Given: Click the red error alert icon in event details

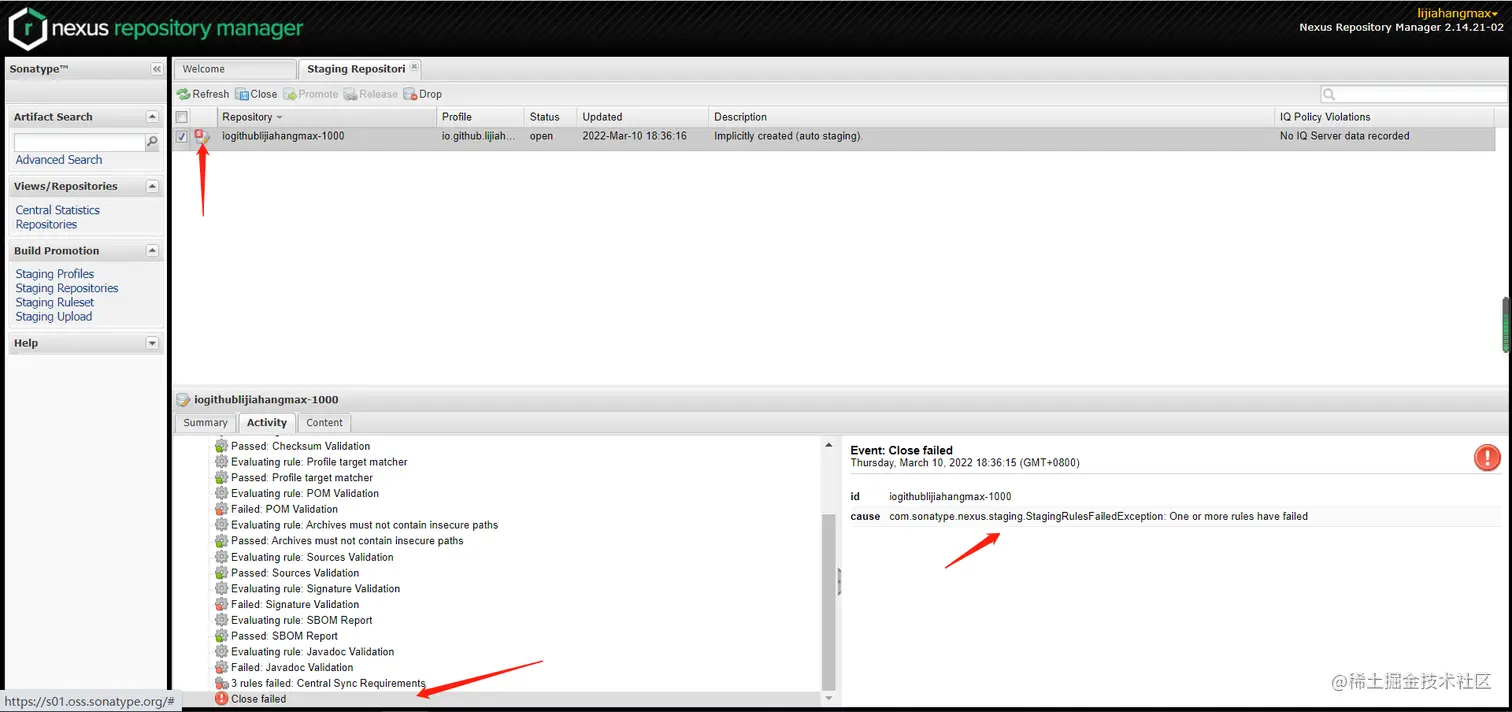Looking at the screenshot, I should click(1487, 458).
